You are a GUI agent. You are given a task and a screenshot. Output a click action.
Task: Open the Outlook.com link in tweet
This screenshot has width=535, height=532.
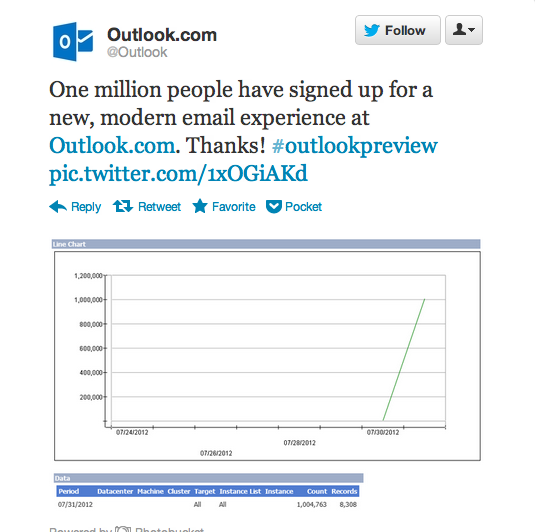pos(112,146)
